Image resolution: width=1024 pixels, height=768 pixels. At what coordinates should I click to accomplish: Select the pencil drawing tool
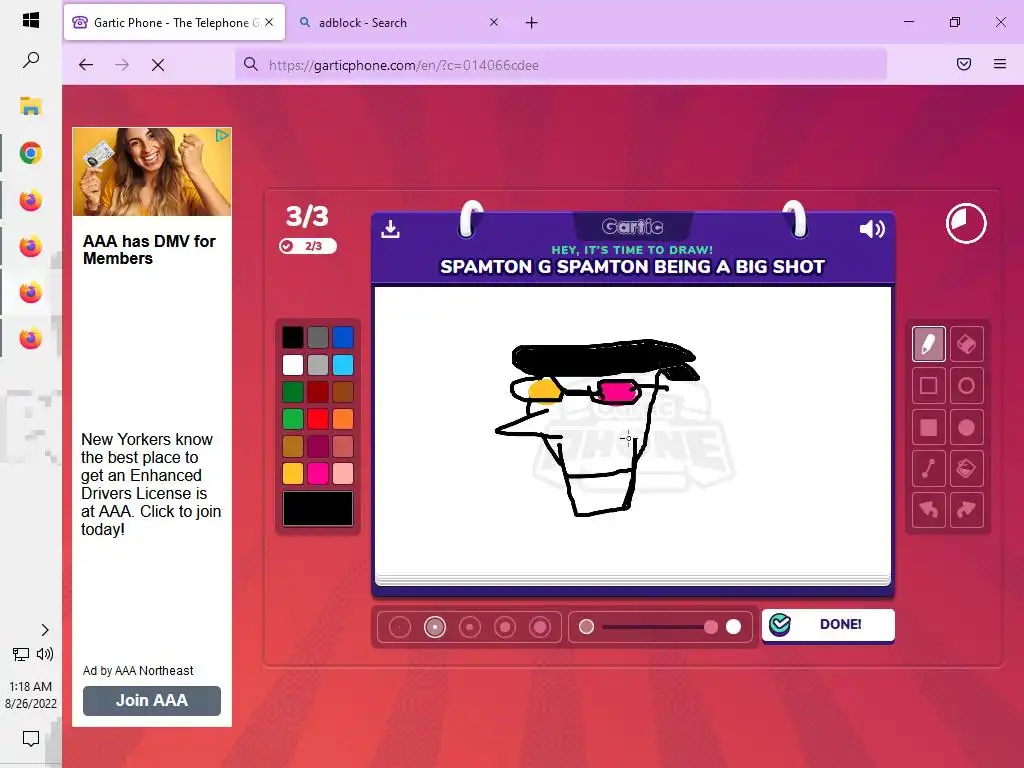(x=928, y=344)
